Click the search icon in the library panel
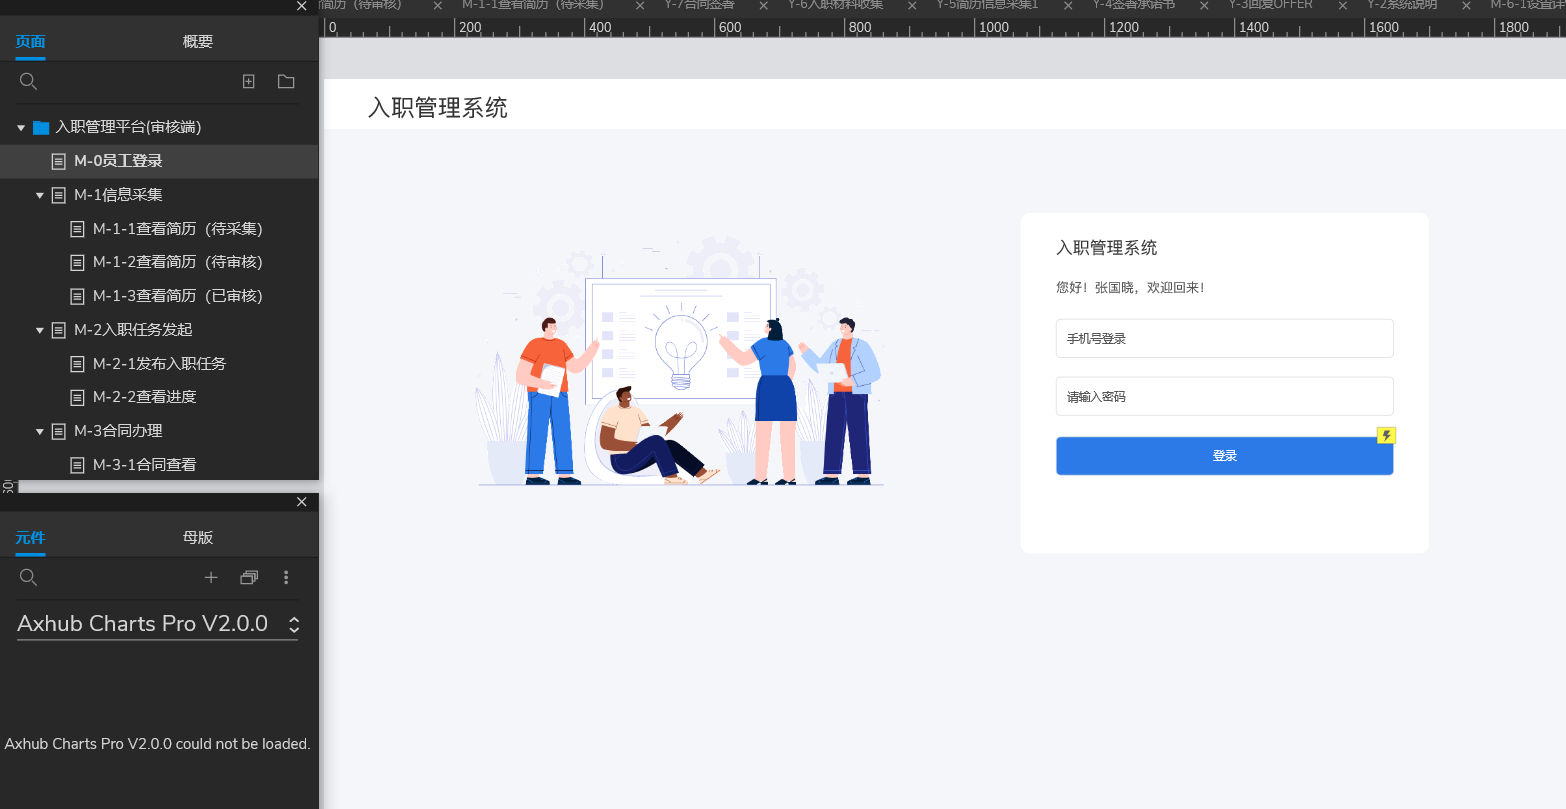 click(29, 577)
